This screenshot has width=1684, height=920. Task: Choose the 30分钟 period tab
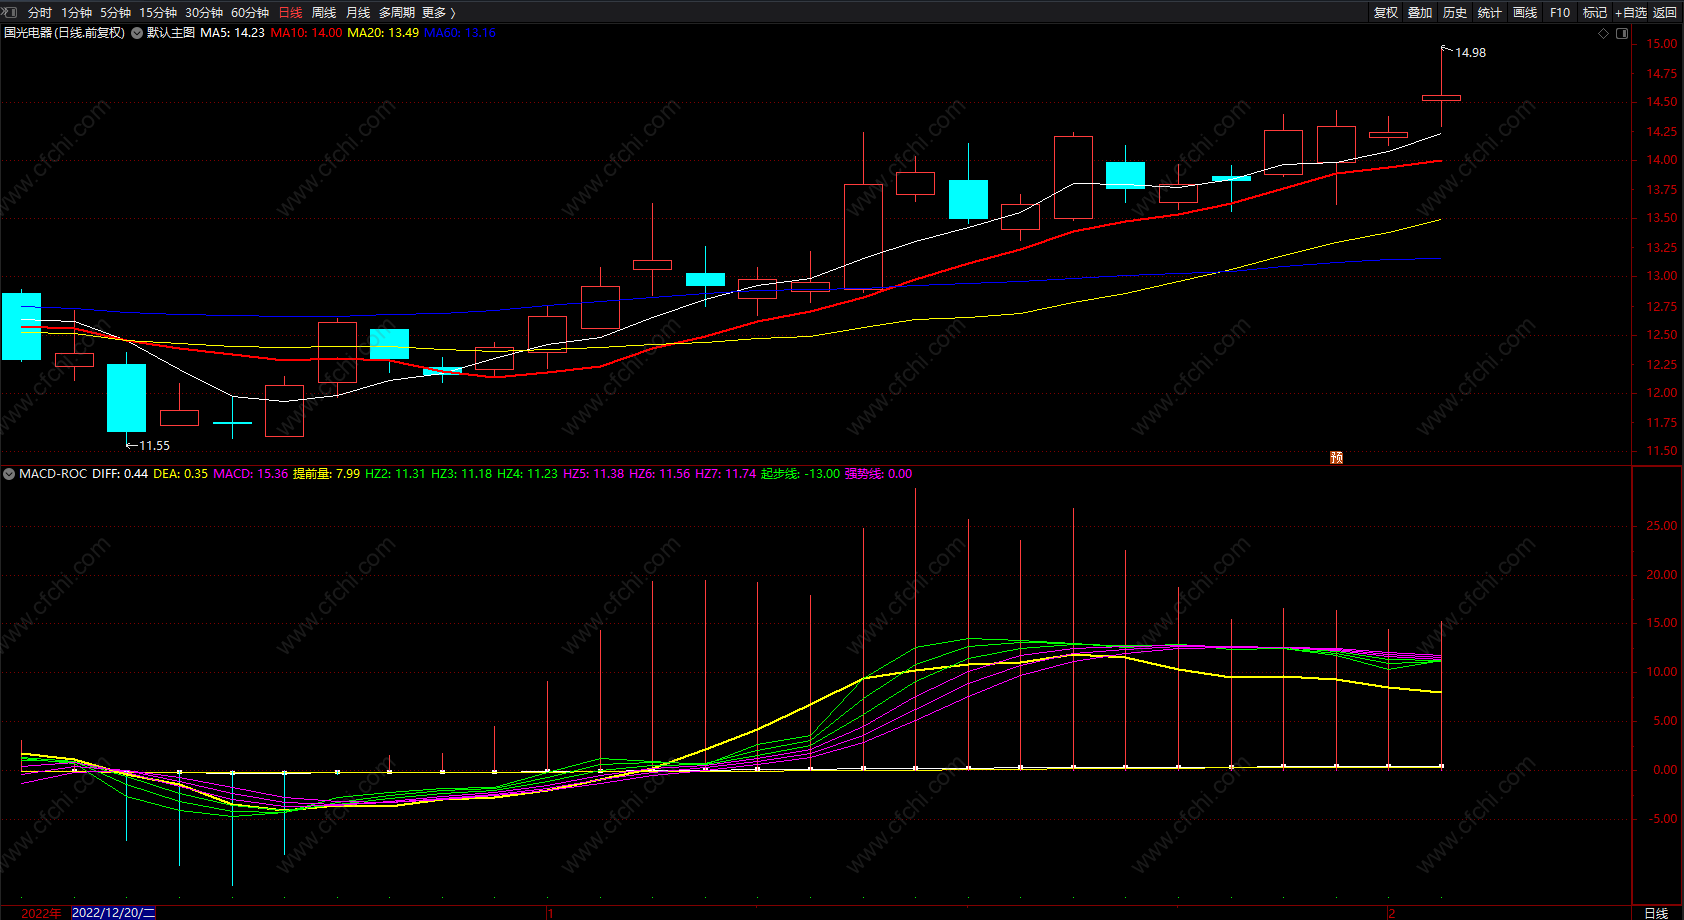(x=204, y=13)
